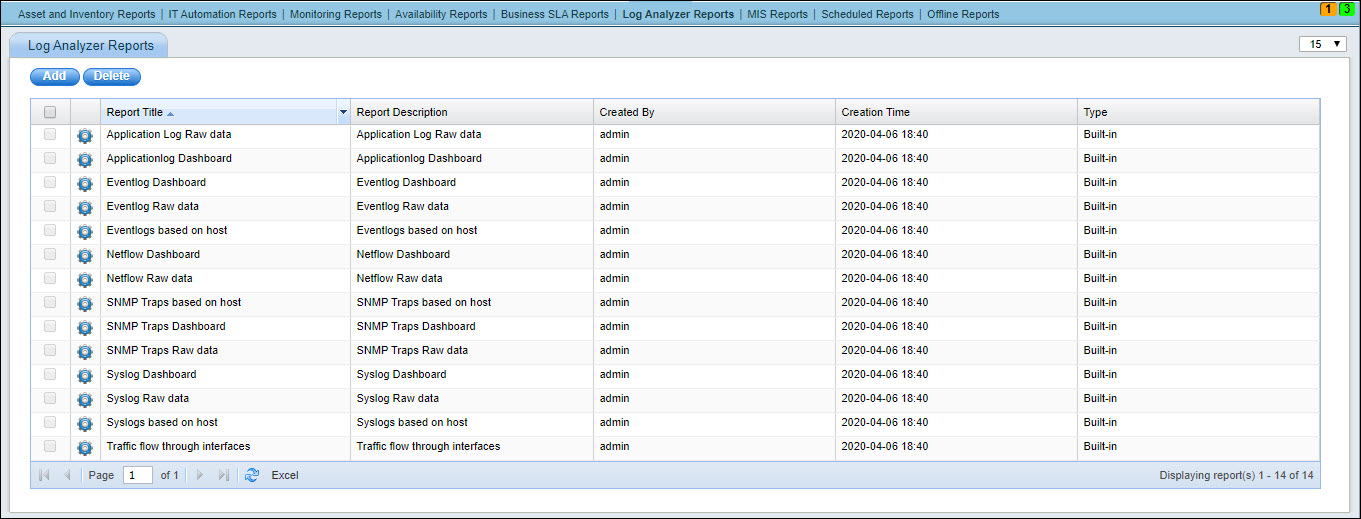Click gear icon beside Netflow Raw data
The image size is (1361, 519).
click(85, 279)
